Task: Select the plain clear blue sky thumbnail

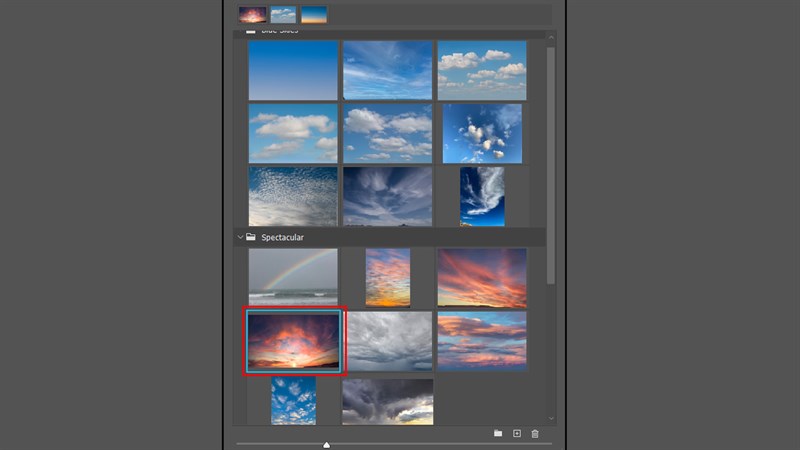Action: click(293, 70)
